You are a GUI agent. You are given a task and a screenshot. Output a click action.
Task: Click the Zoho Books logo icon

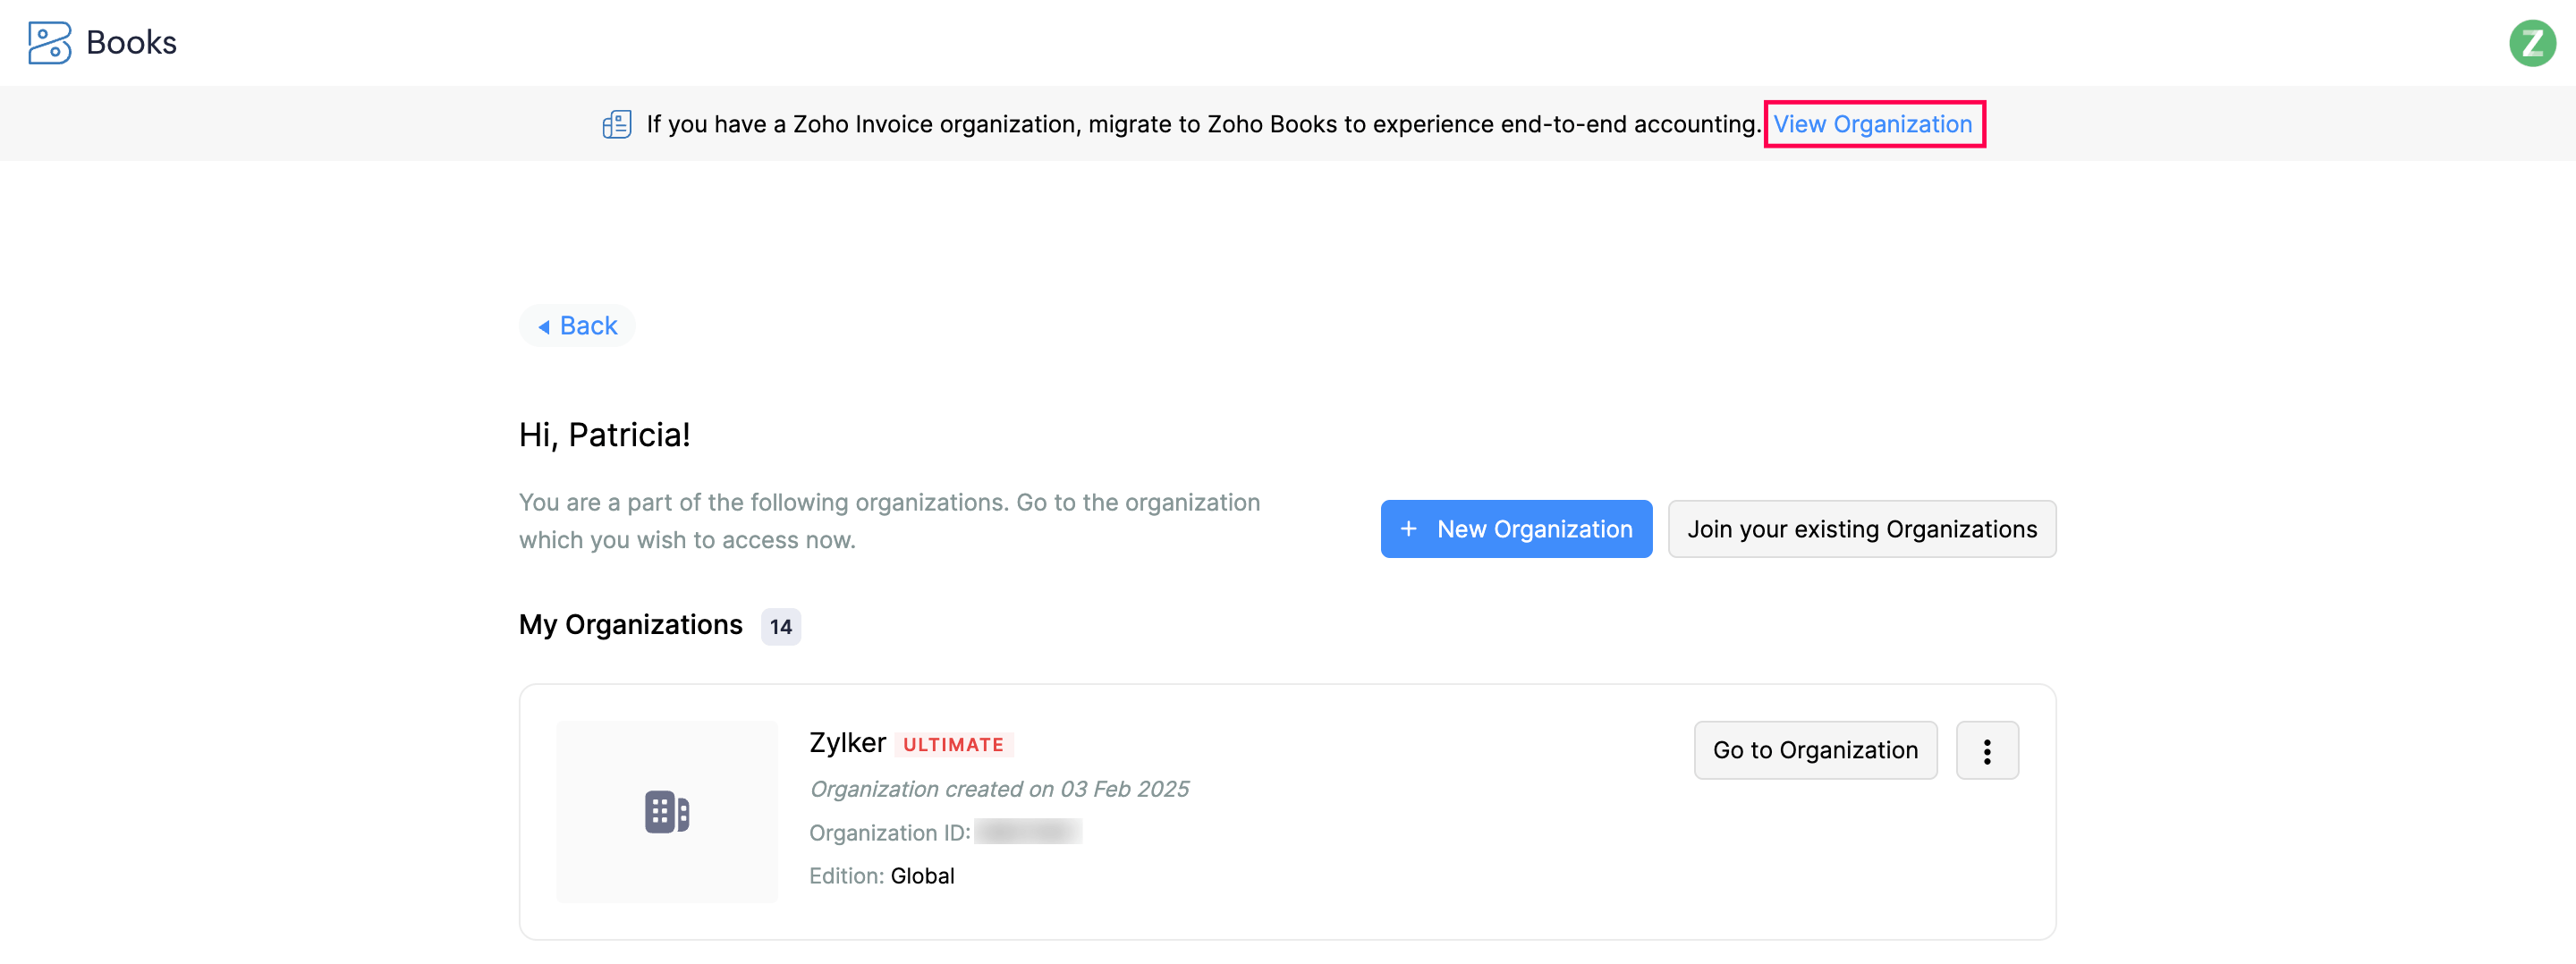coord(49,43)
